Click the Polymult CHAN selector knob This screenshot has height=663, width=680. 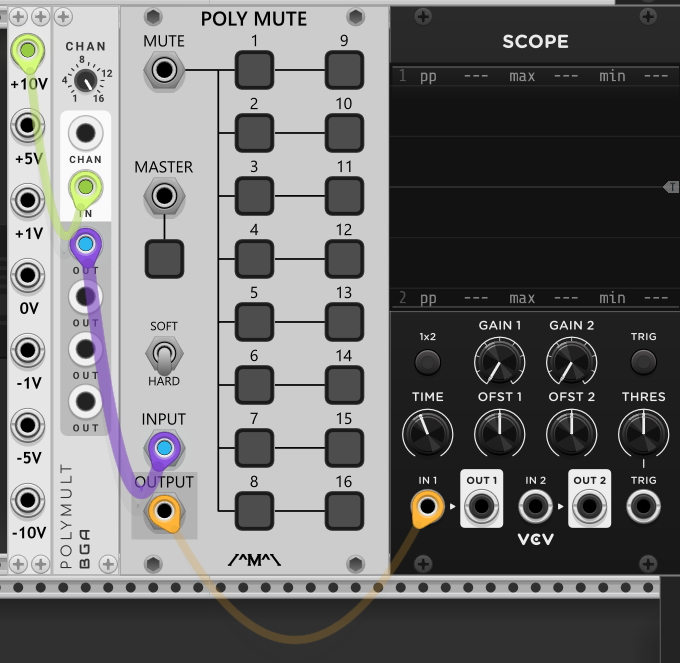click(86, 80)
